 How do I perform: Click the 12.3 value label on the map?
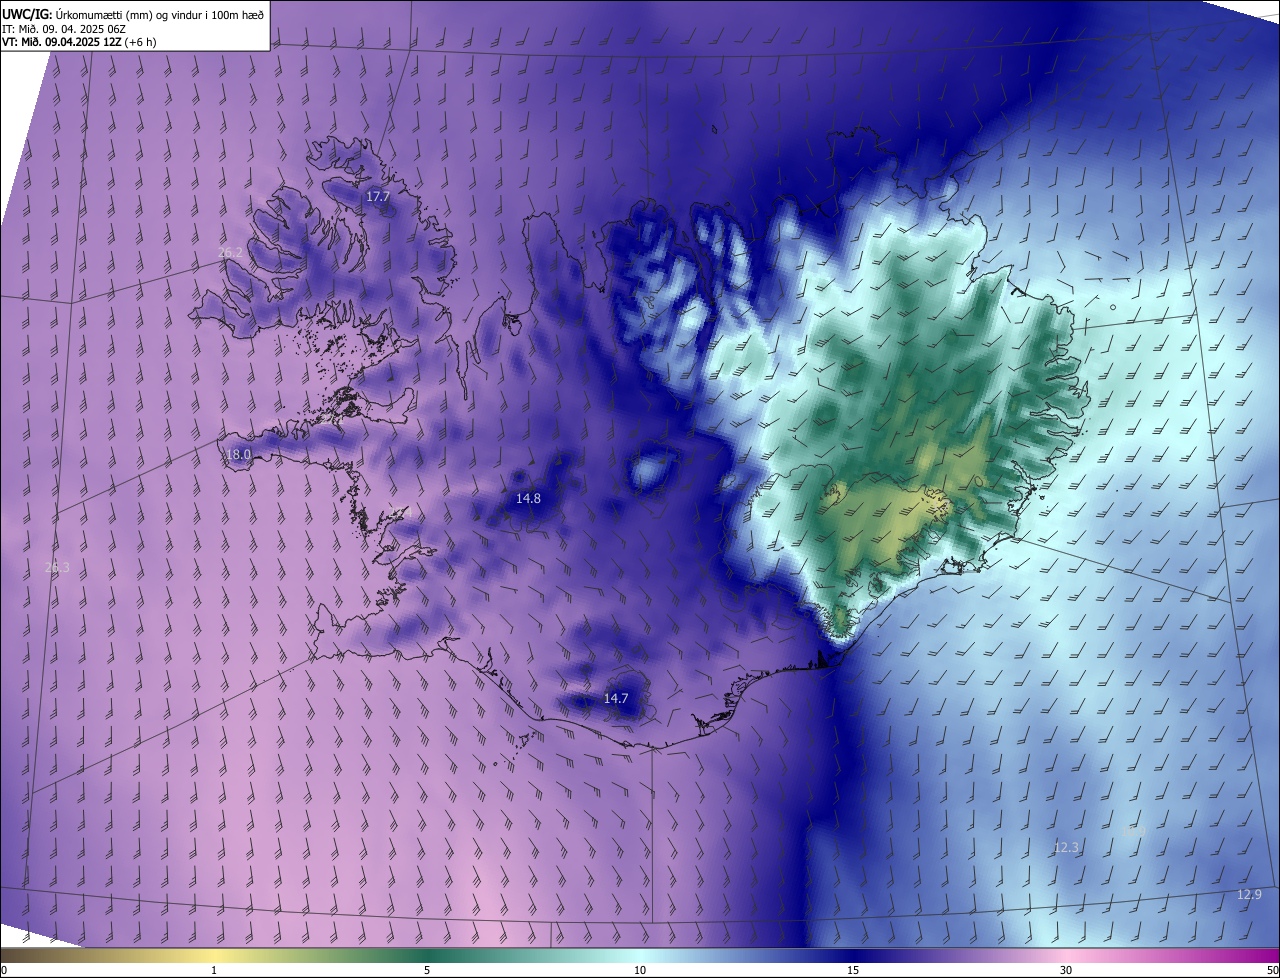pyautogui.click(x=1067, y=847)
